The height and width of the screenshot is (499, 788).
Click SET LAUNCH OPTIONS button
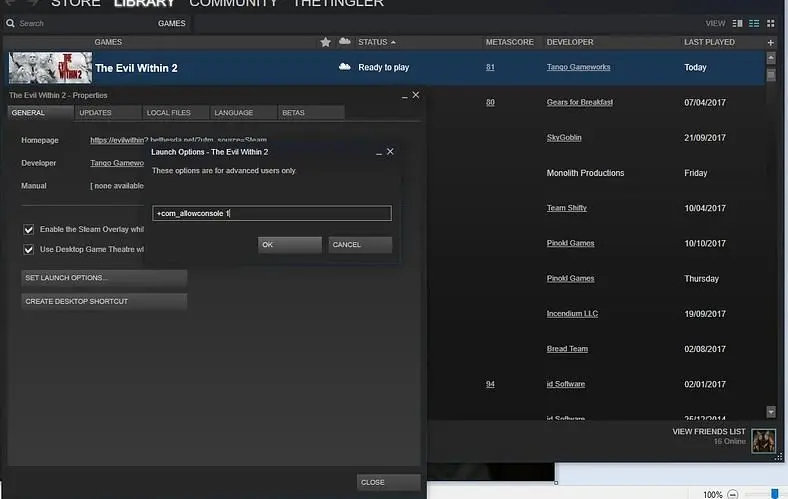104,278
